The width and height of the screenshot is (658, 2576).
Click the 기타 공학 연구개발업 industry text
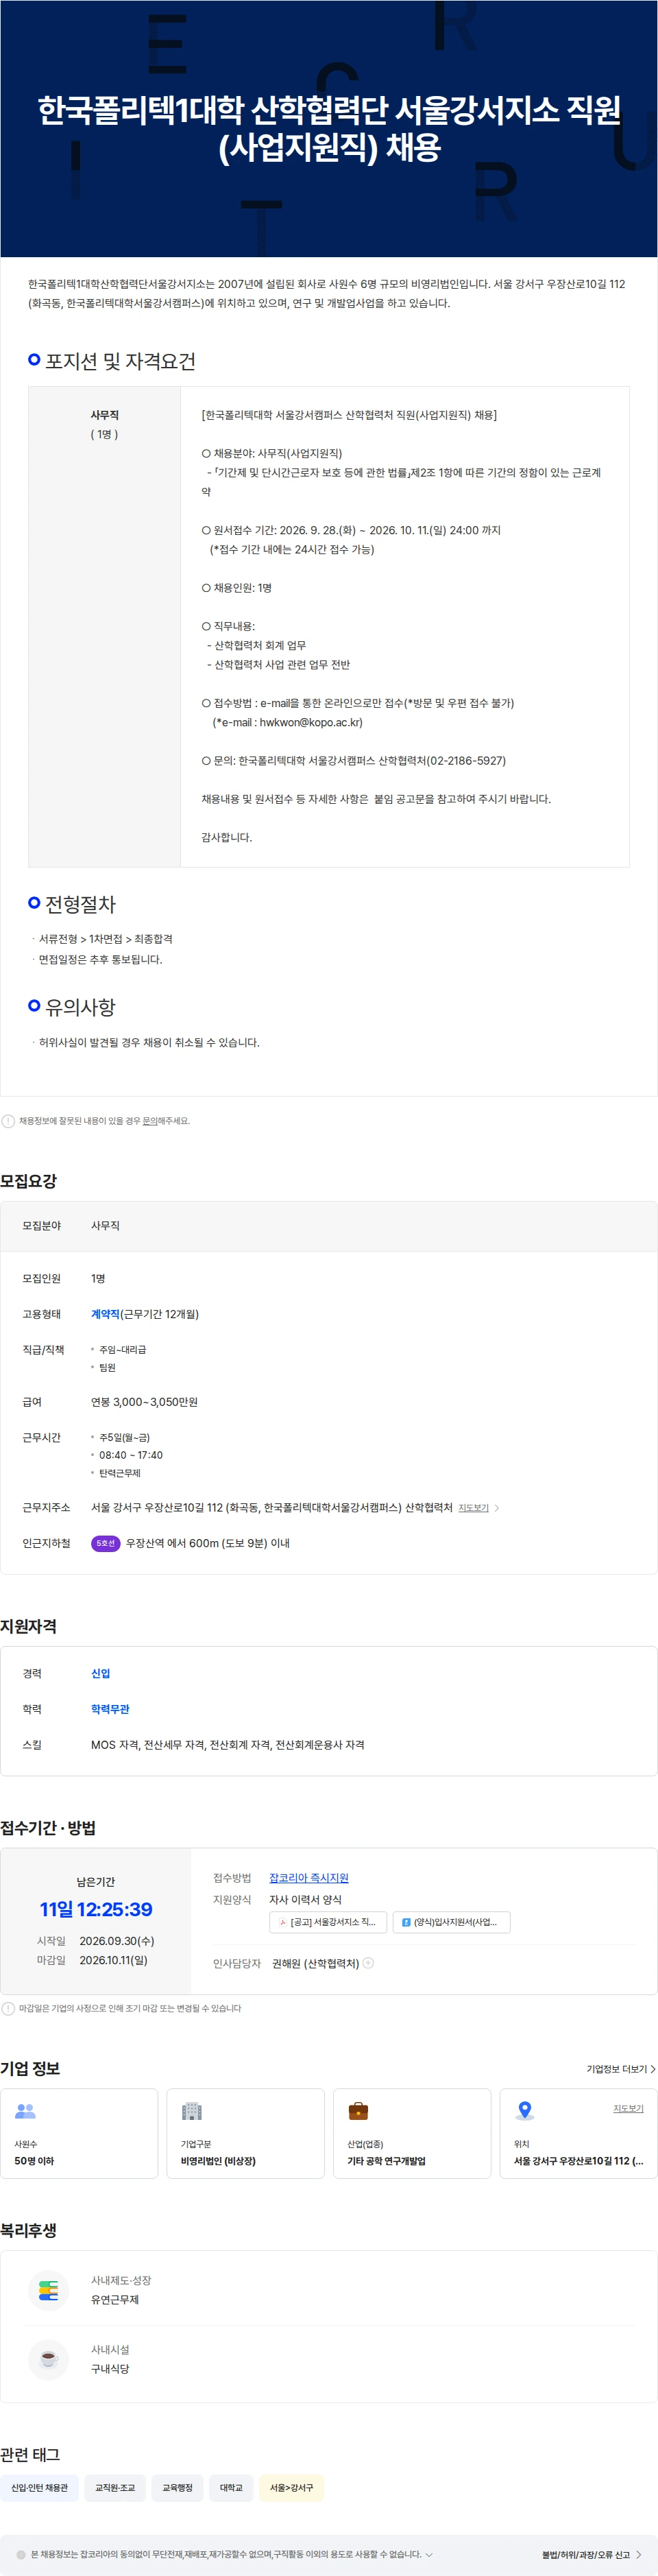coord(386,2161)
